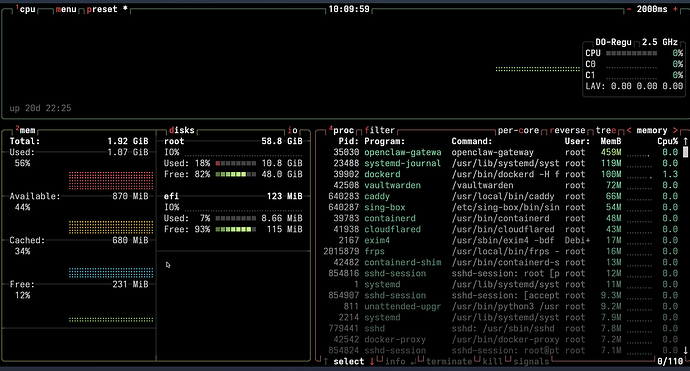Select the exim4 process row
The height and width of the screenshot is (371, 690).
(501, 240)
